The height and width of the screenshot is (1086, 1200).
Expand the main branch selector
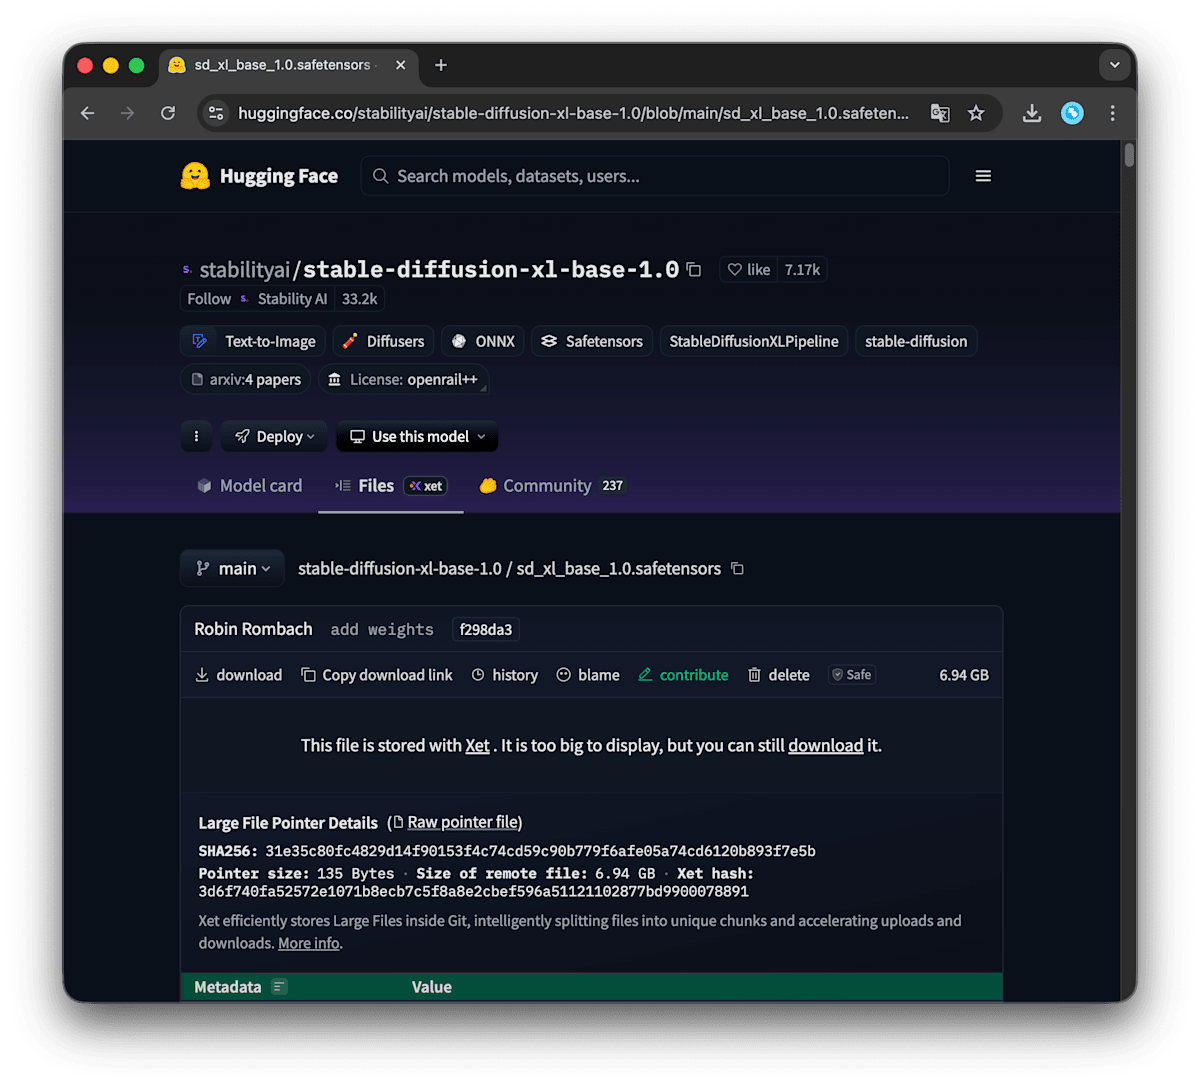[x=233, y=569]
